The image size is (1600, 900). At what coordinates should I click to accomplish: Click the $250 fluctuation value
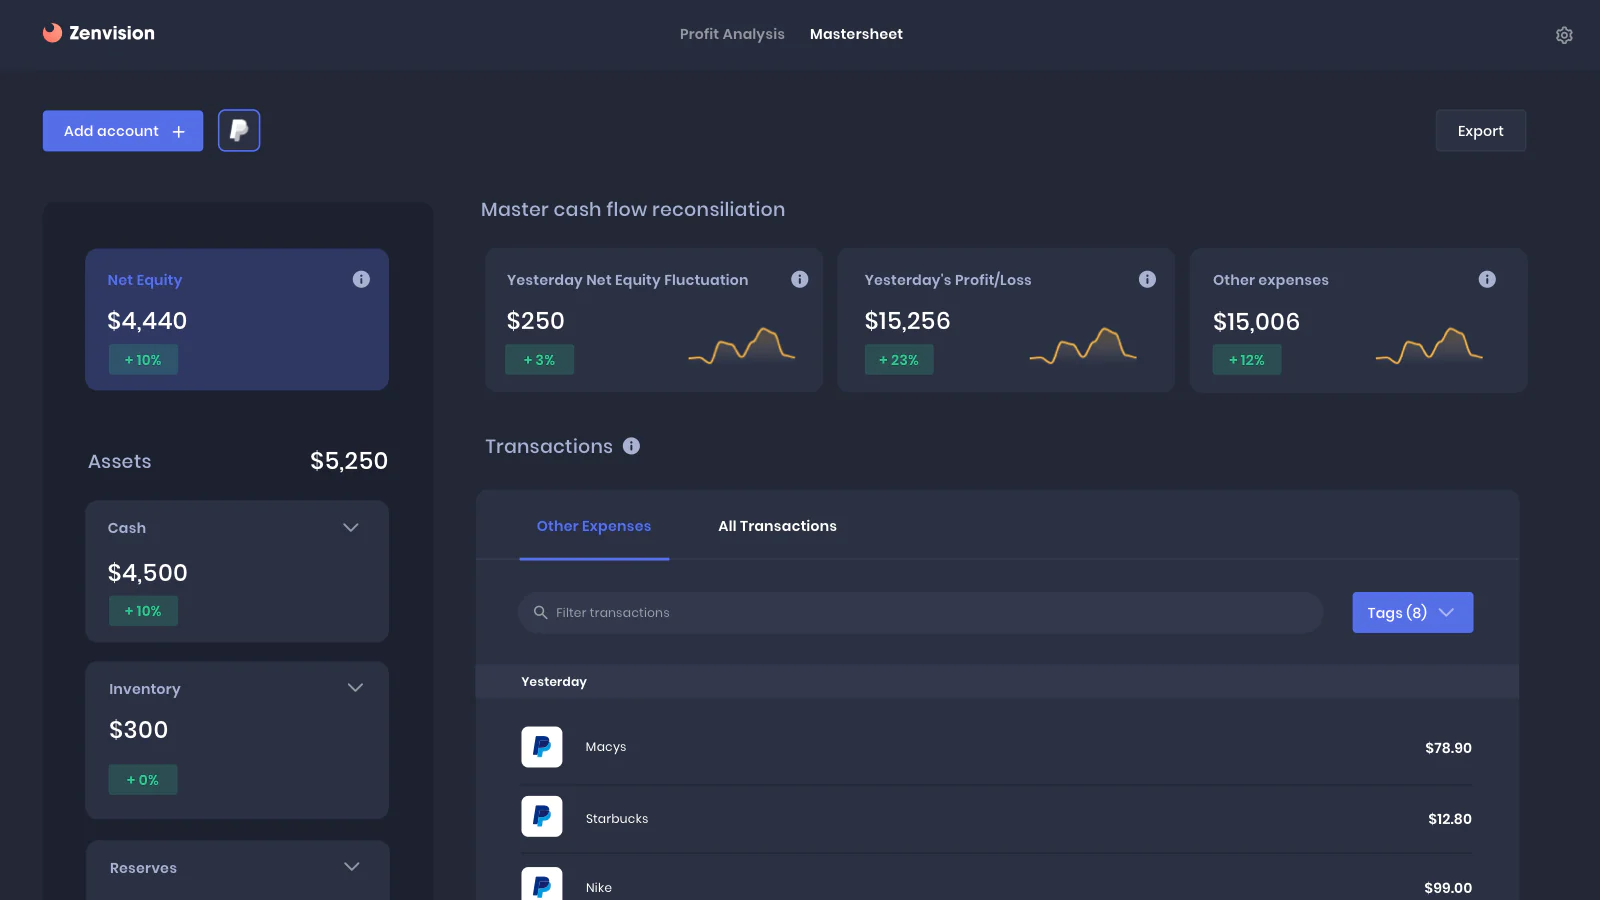[x=536, y=321]
